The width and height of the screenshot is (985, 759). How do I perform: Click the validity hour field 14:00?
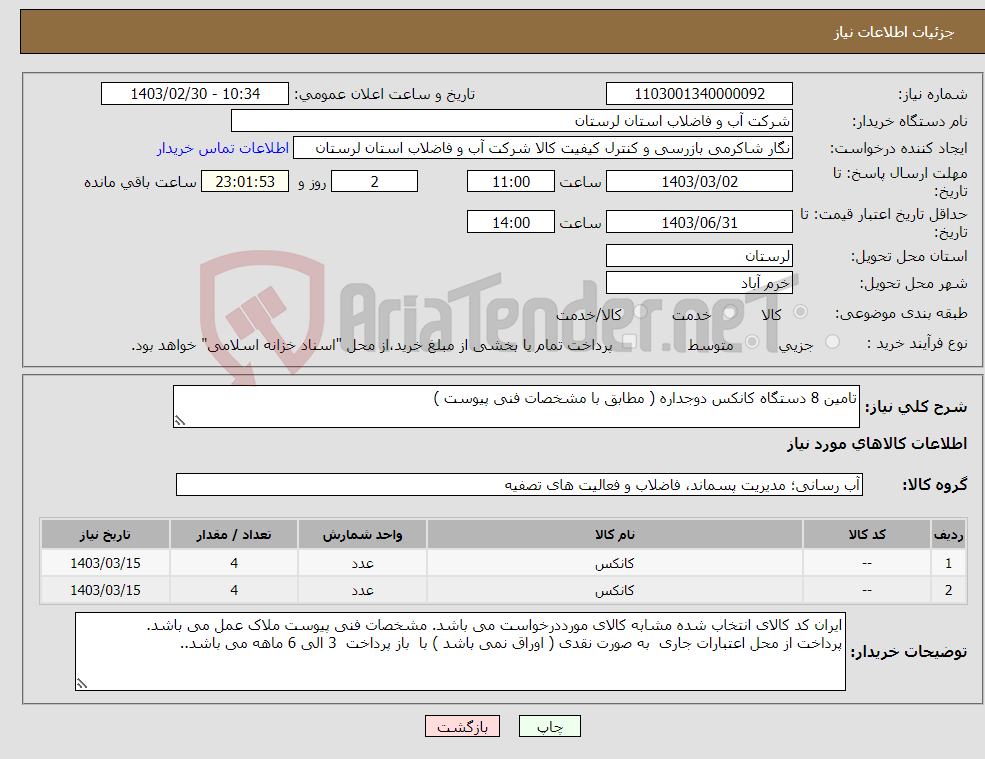click(x=511, y=222)
